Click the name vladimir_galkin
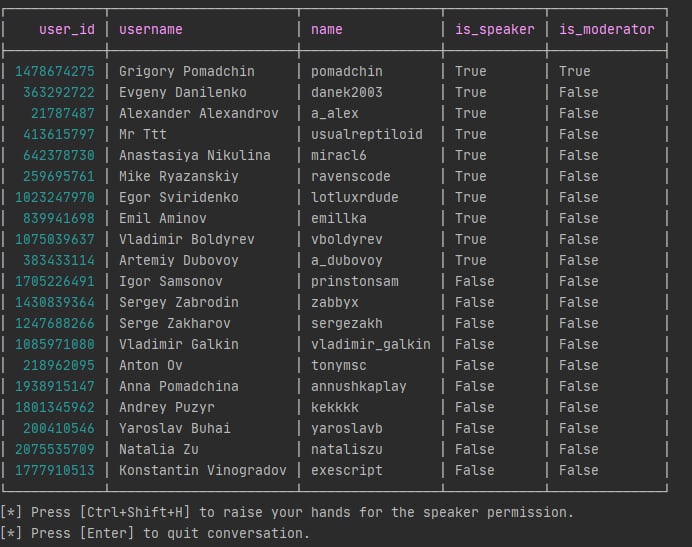Screen dimensions: 692x547 click(x=370, y=344)
